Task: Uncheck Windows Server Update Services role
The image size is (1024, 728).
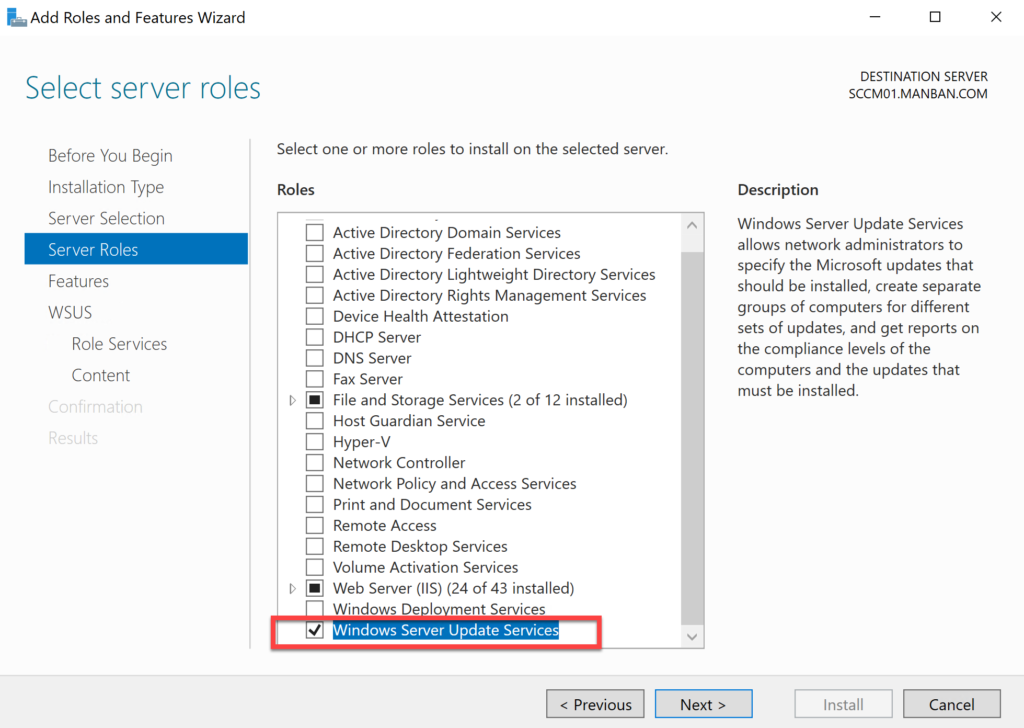Action: pyautogui.click(x=315, y=630)
